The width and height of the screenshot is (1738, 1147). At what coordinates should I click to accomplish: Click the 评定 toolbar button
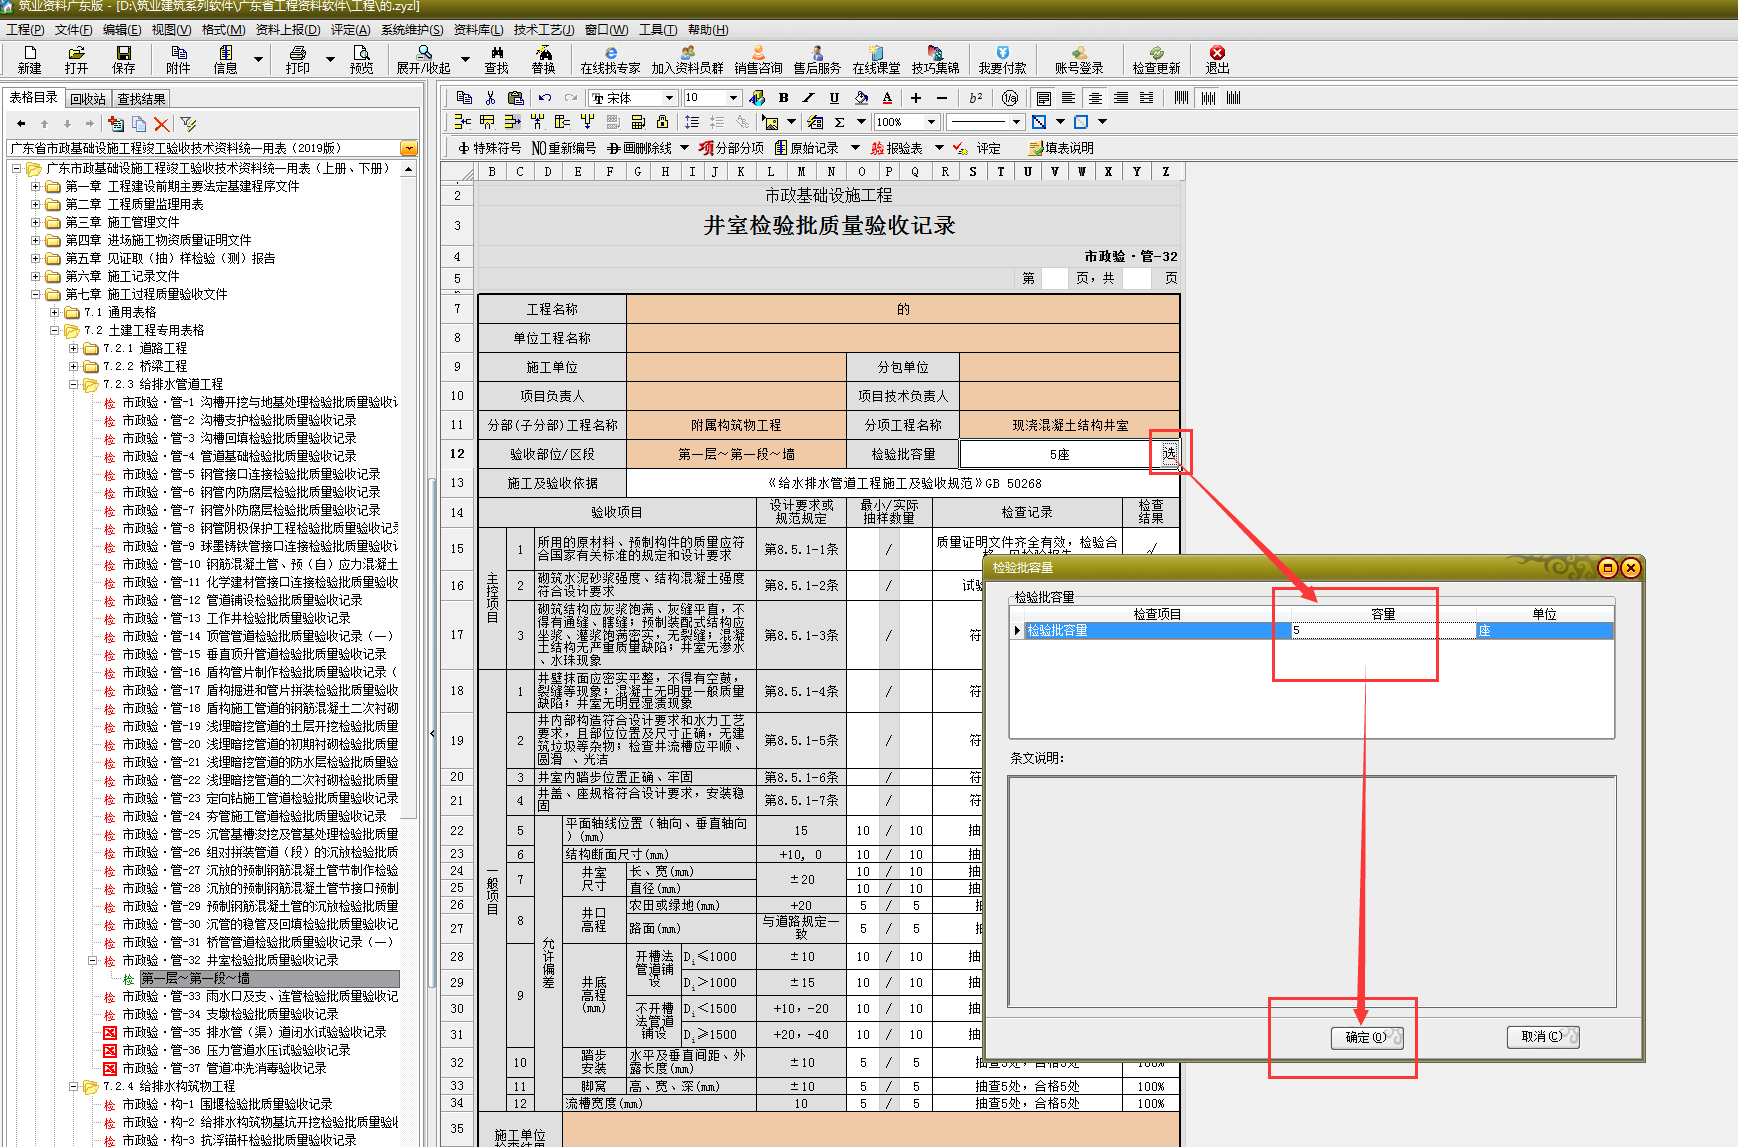(977, 148)
